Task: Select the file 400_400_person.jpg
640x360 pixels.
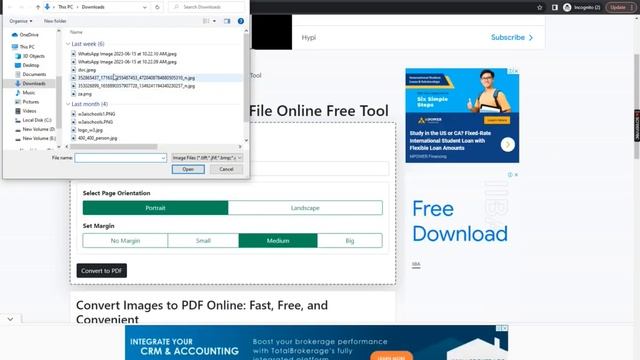Action: [x=98, y=138]
